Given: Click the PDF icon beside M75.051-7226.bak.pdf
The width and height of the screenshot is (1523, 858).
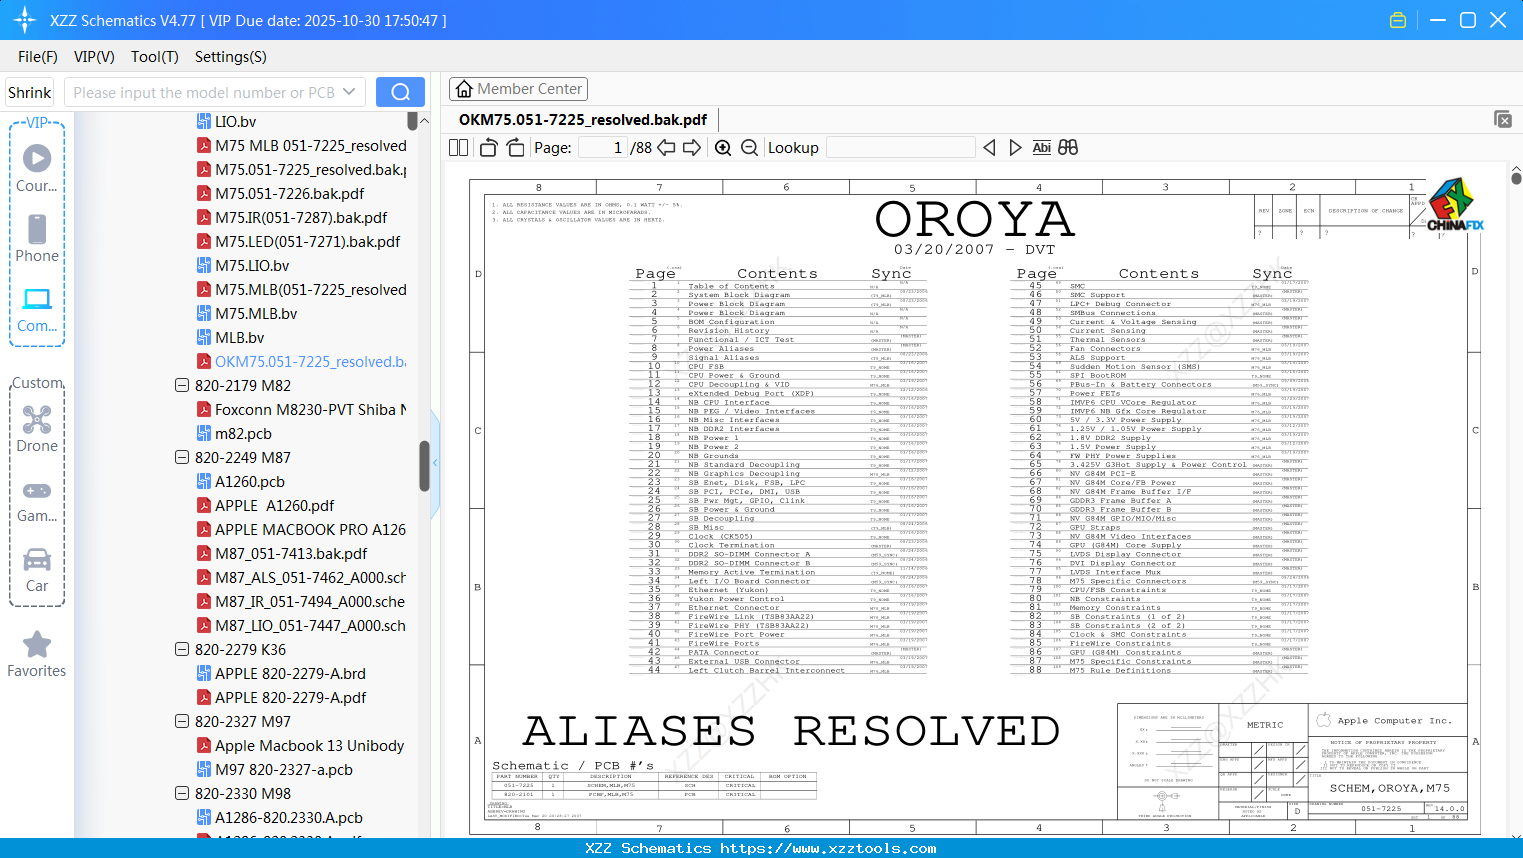Looking at the screenshot, I should pos(204,194).
